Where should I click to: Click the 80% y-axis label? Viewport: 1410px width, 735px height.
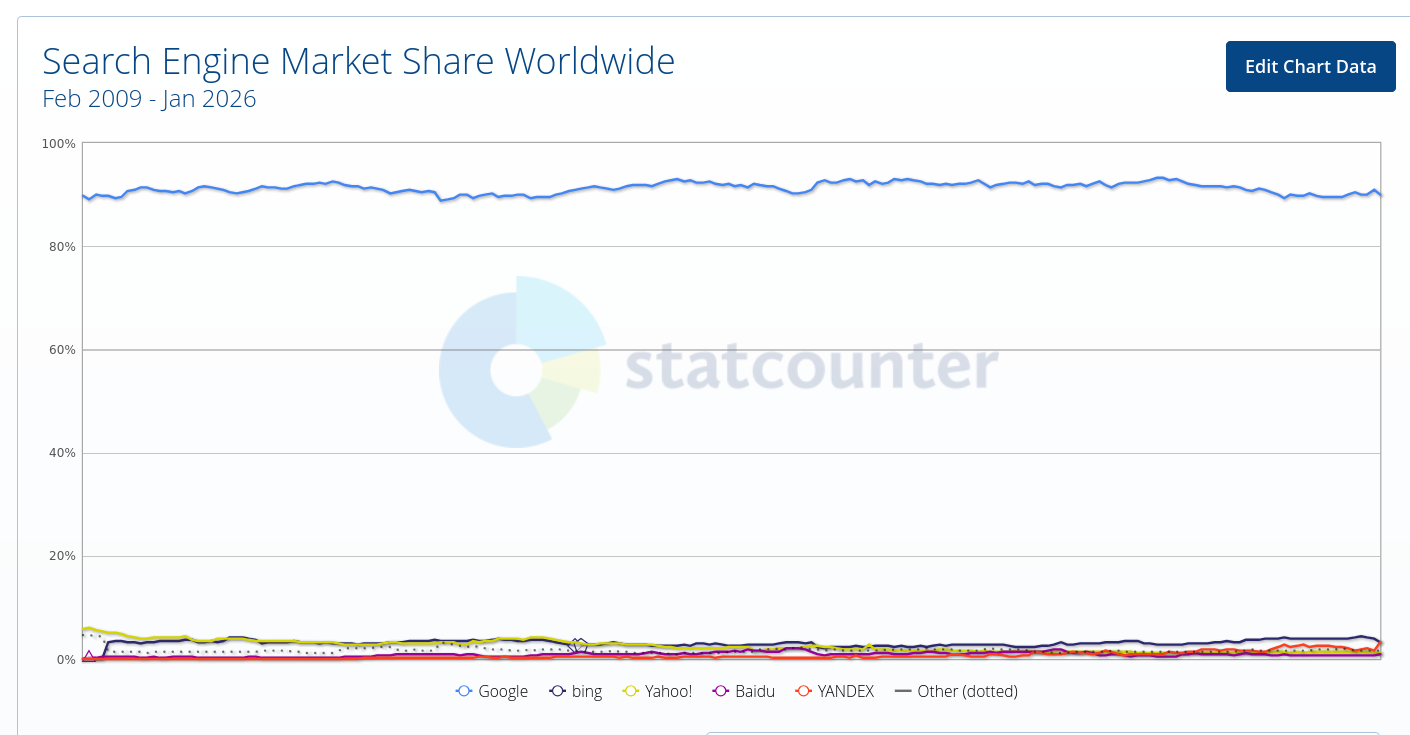[x=60, y=247]
